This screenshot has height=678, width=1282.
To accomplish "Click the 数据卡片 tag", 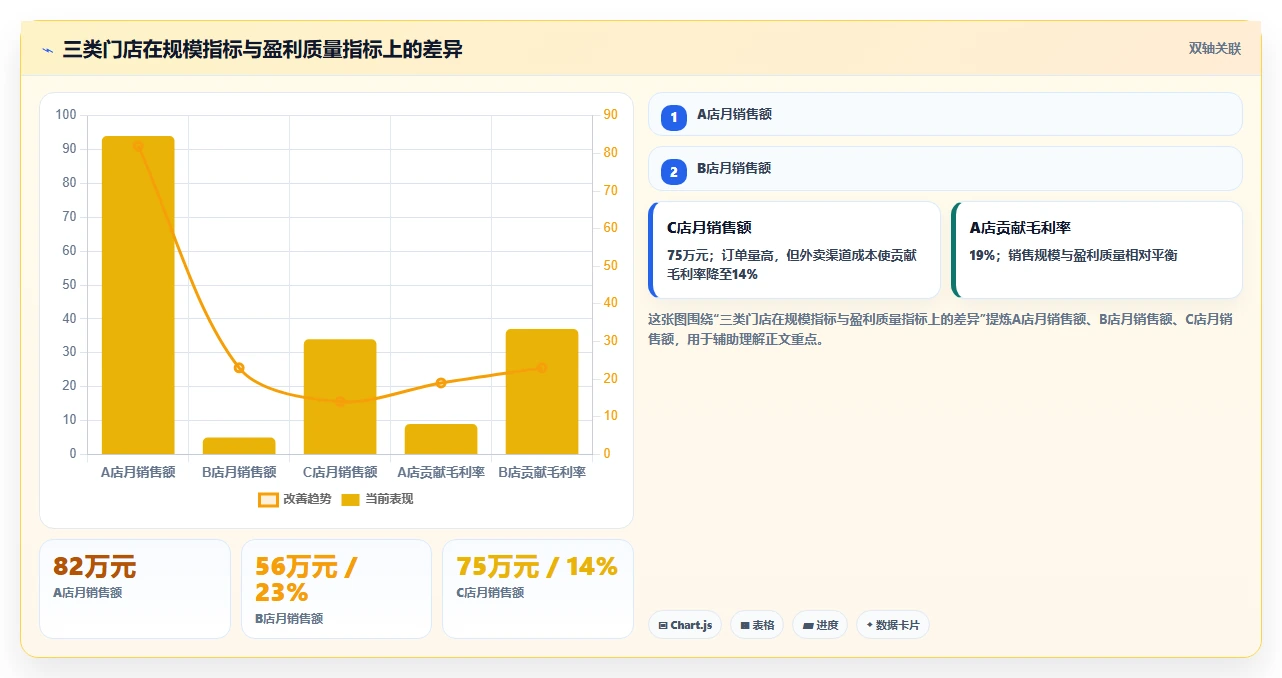I will 893,625.
